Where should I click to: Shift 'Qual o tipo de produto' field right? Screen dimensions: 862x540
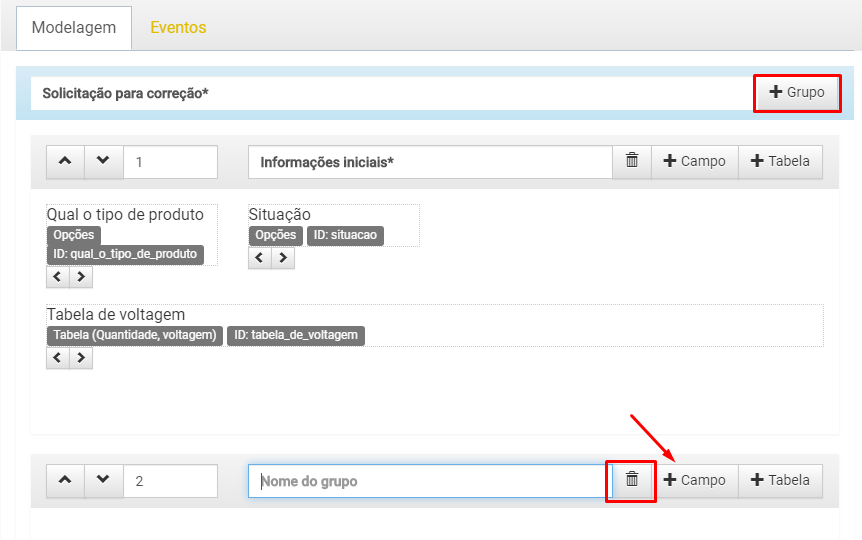81,277
